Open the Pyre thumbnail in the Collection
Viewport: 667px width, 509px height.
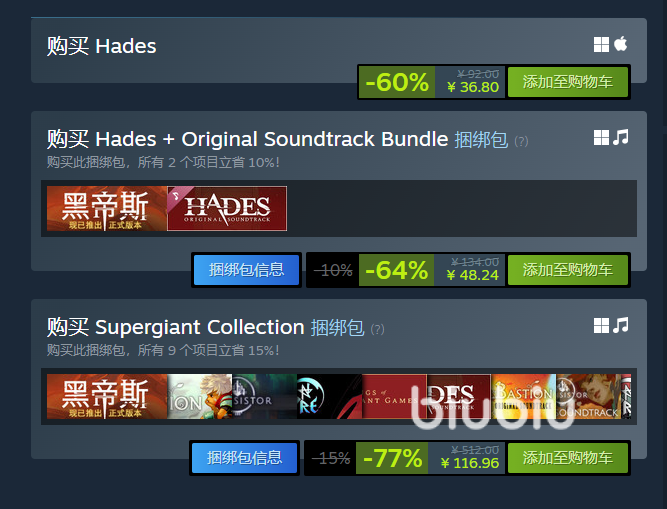point(329,396)
